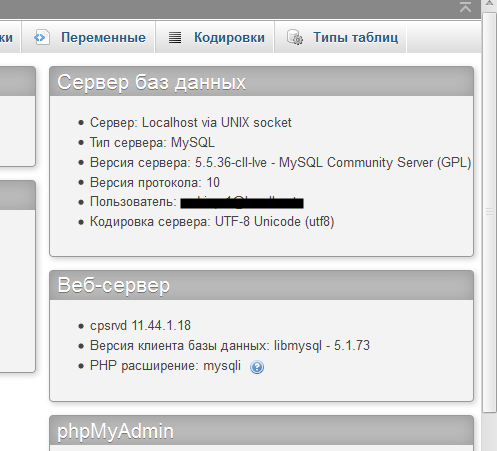This screenshot has height=451, width=497.
Task: Select text 'Кодировка сервера: UTF-8 Unicode (utf8)'
Action: (x=212, y=222)
